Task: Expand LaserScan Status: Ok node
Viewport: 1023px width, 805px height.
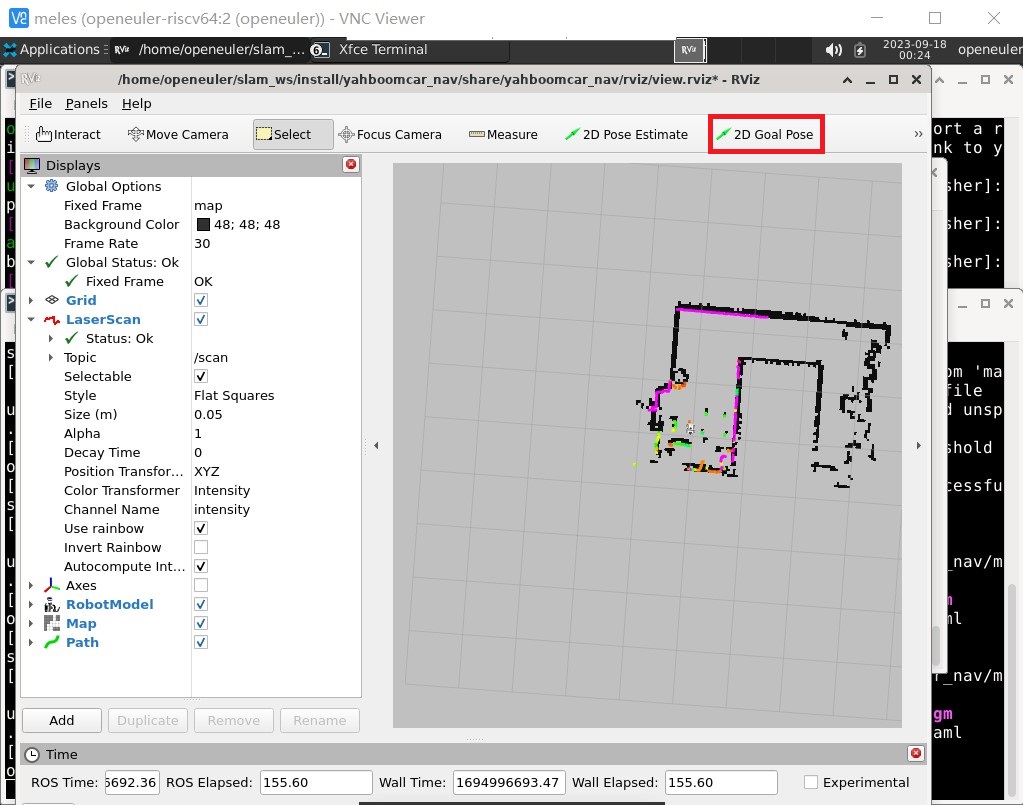Action: pyautogui.click(x=51, y=339)
